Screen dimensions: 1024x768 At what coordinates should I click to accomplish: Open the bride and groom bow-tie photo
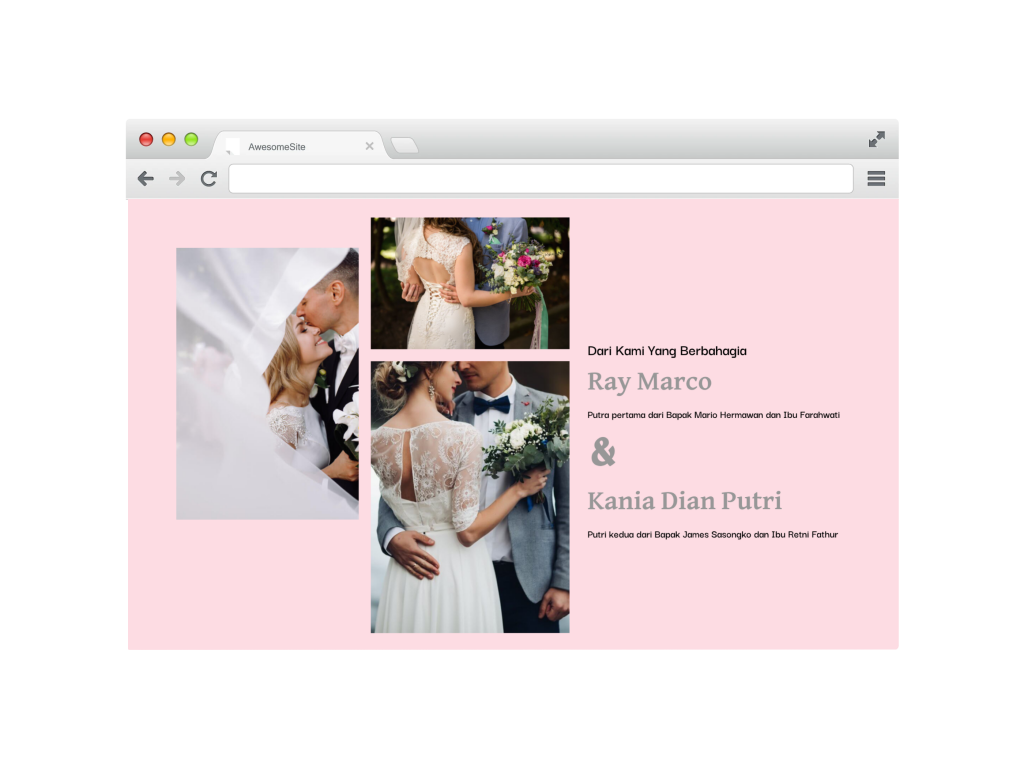(x=470, y=497)
